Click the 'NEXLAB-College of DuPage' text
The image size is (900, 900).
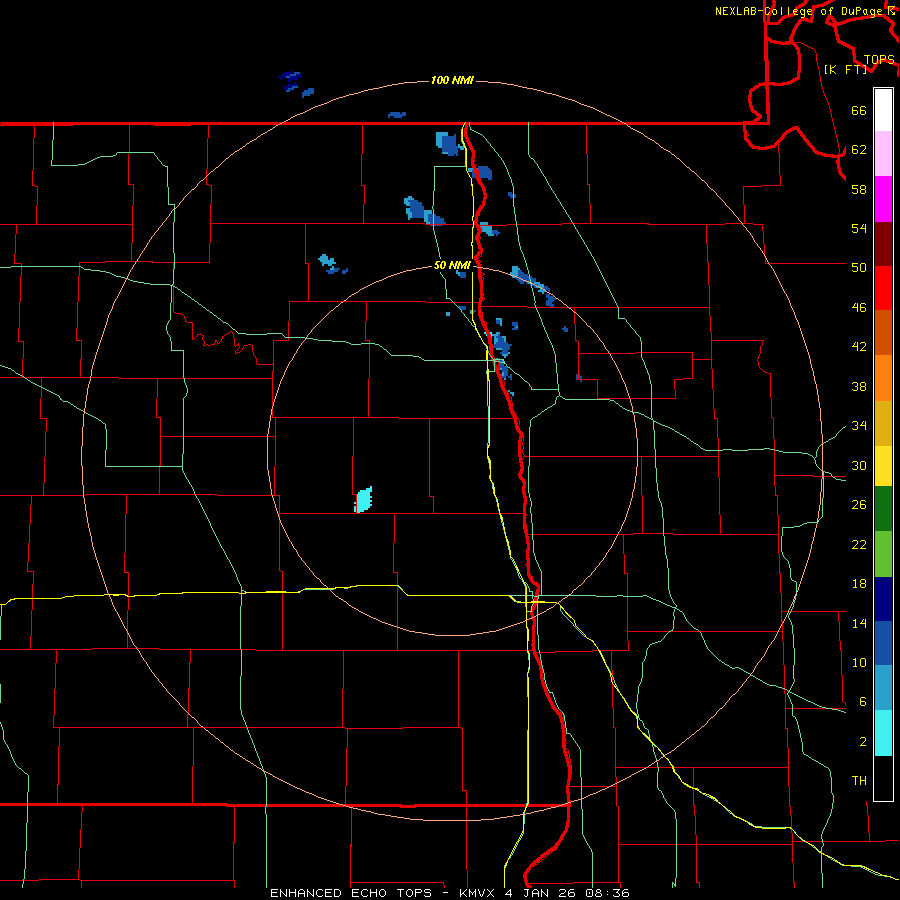pos(799,11)
